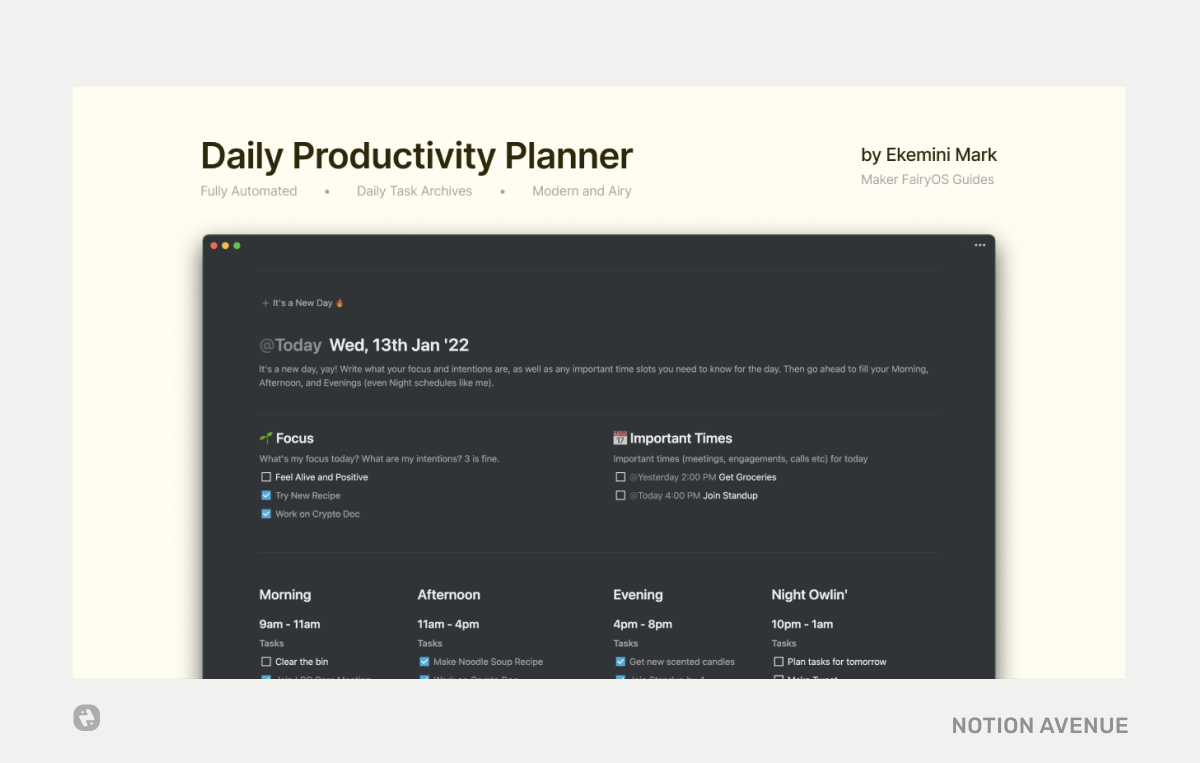Check Plan tasks for tomorrow under Night Owlin'
This screenshot has height=763, width=1200.
[778, 661]
